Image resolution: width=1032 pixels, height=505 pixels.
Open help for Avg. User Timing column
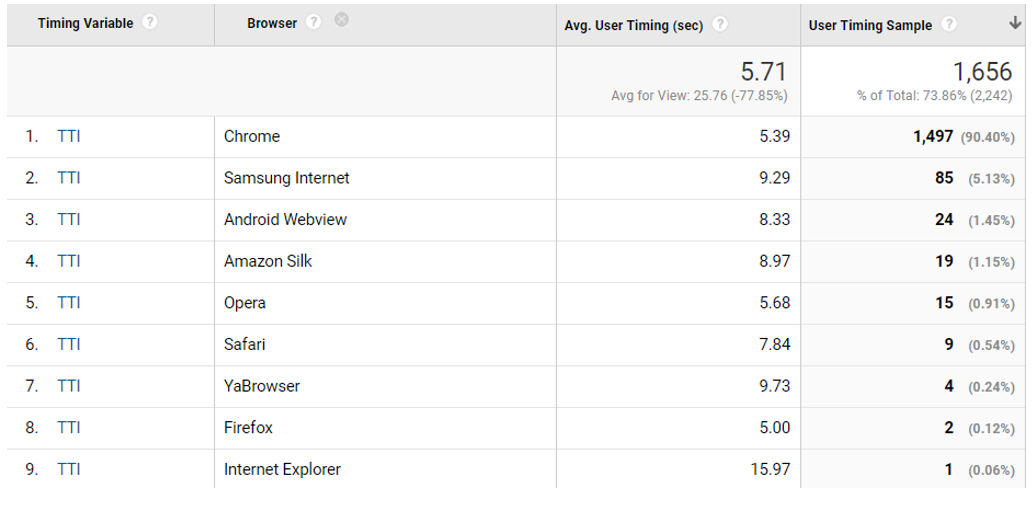721,24
